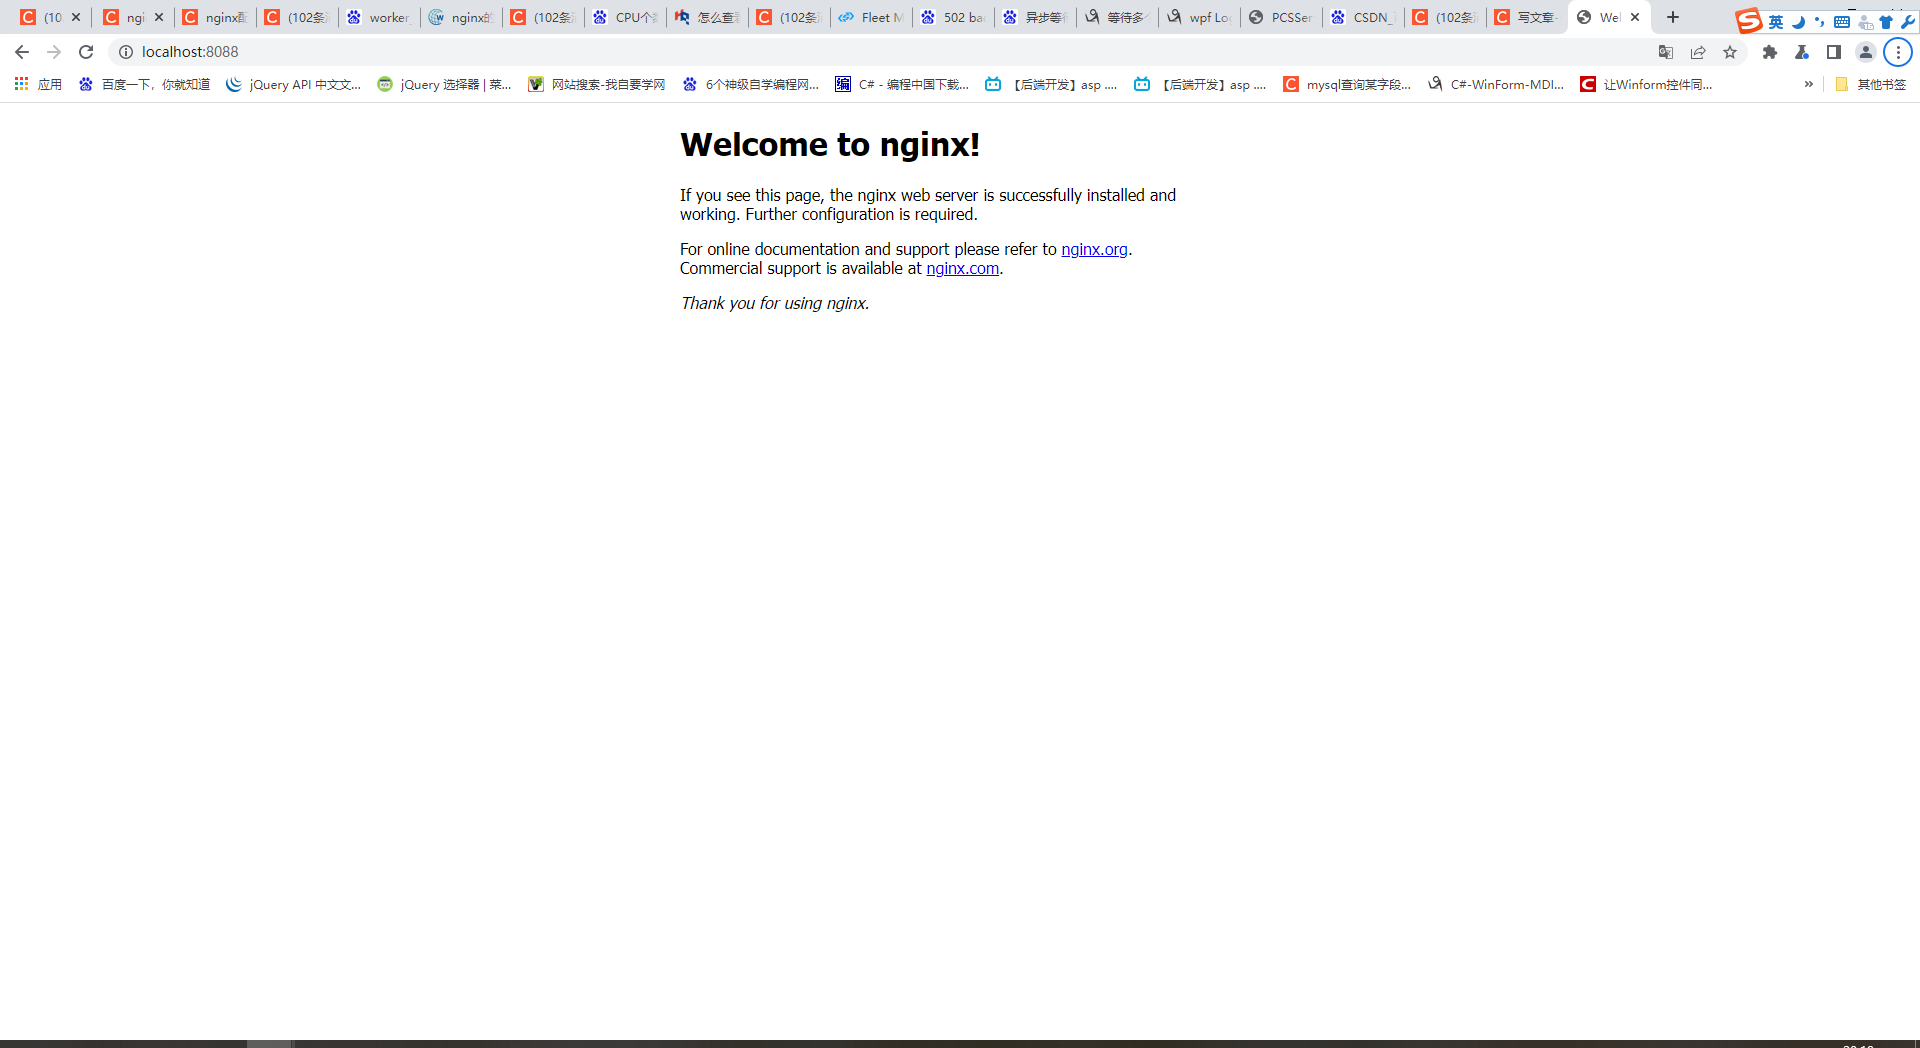Switch to the 怎么查 browser tab
This screenshot has width=1920, height=1048.
point(707,17)
